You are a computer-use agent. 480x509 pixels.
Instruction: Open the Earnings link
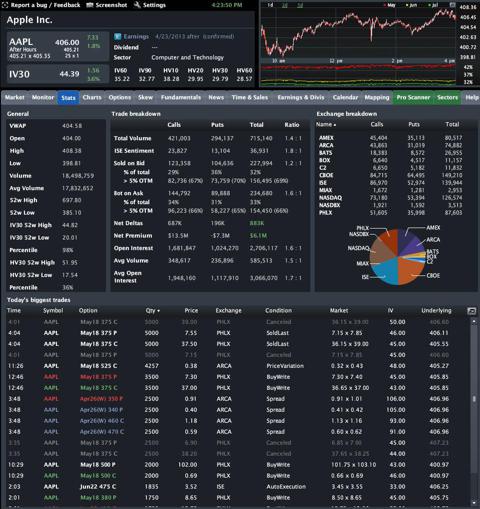coord(136,36)
